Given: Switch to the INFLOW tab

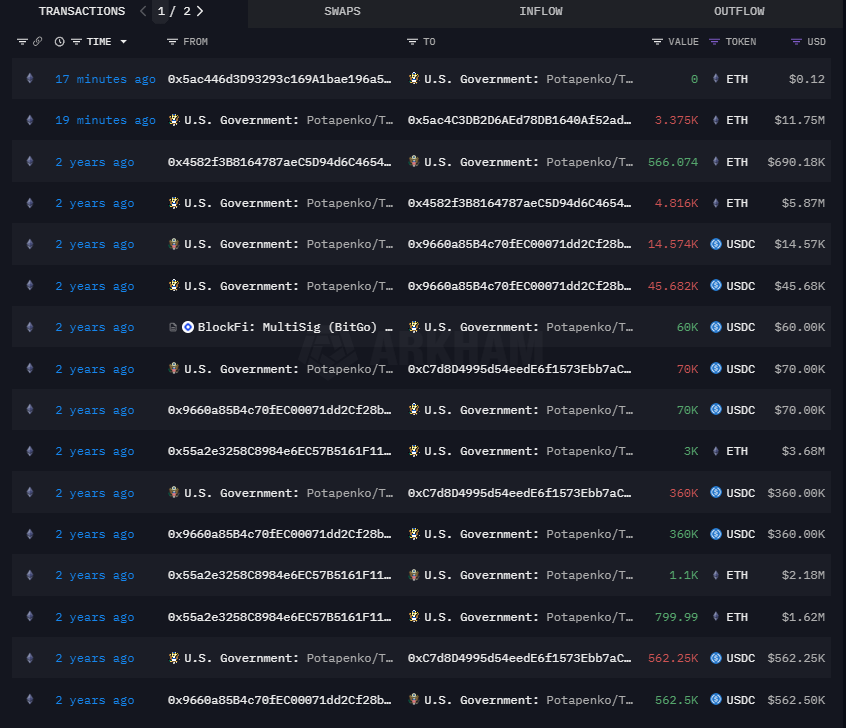Looking at the screenshot, I should 540,12.
